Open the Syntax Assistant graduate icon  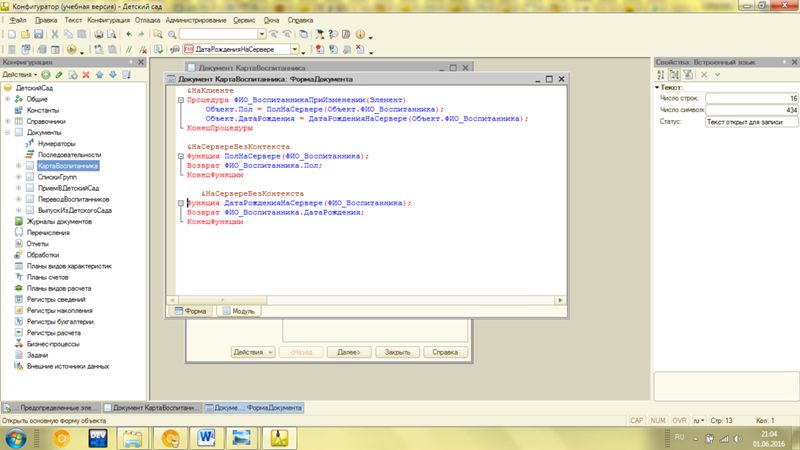319,34
